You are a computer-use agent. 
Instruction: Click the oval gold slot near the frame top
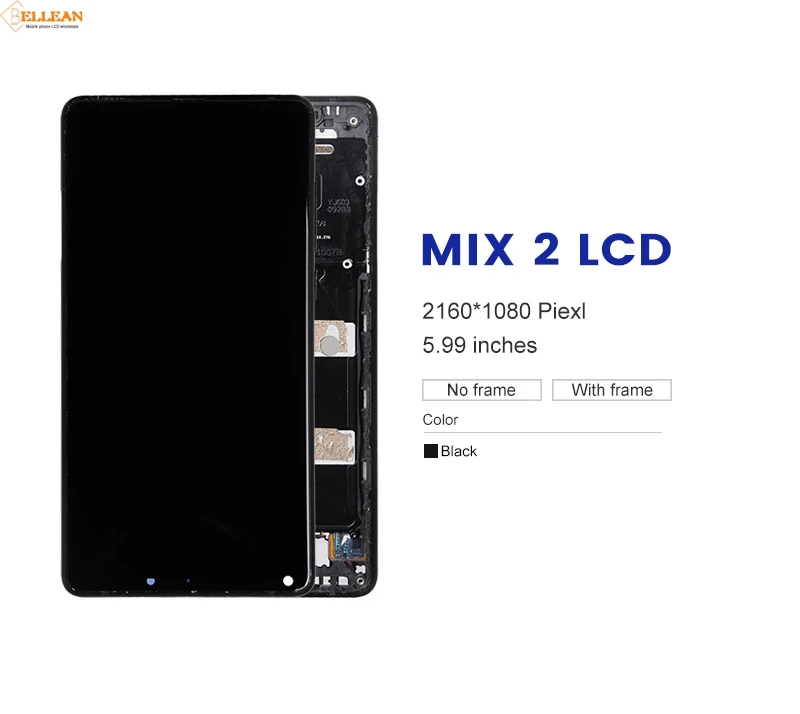point(323,150)
